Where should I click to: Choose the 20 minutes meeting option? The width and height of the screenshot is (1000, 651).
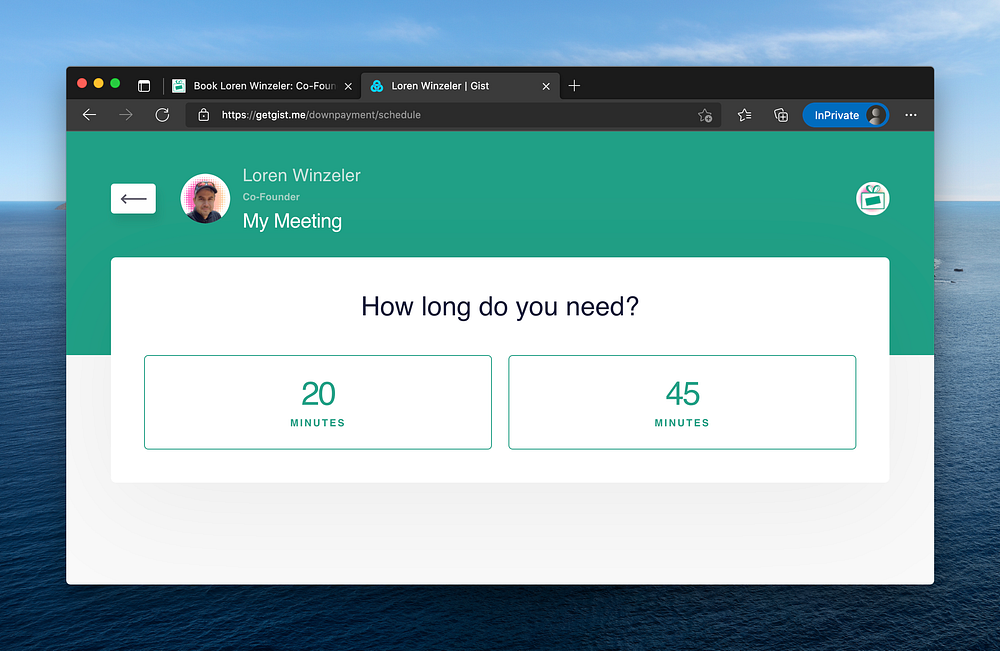tap(318, 402)
